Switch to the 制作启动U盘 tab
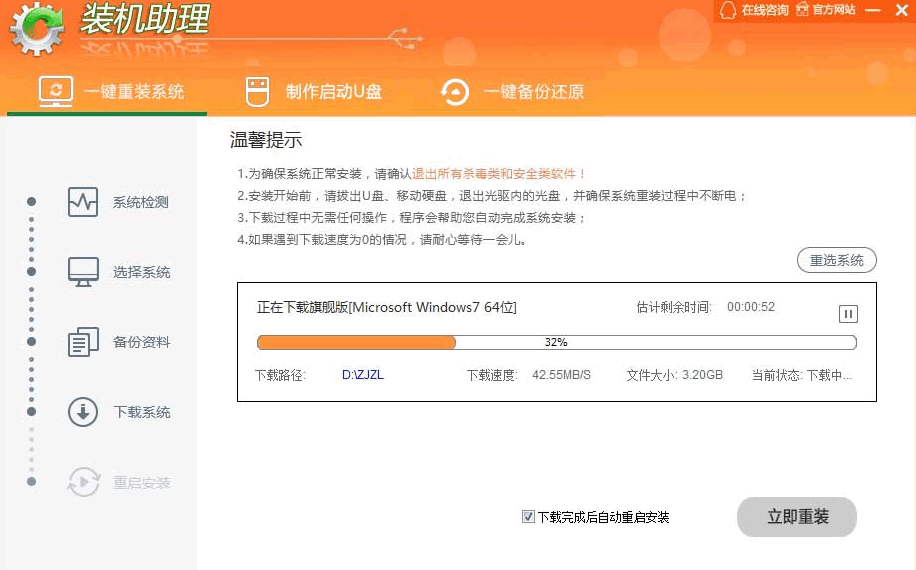This screenshot has height=570, width=916. tap(314, 92)
